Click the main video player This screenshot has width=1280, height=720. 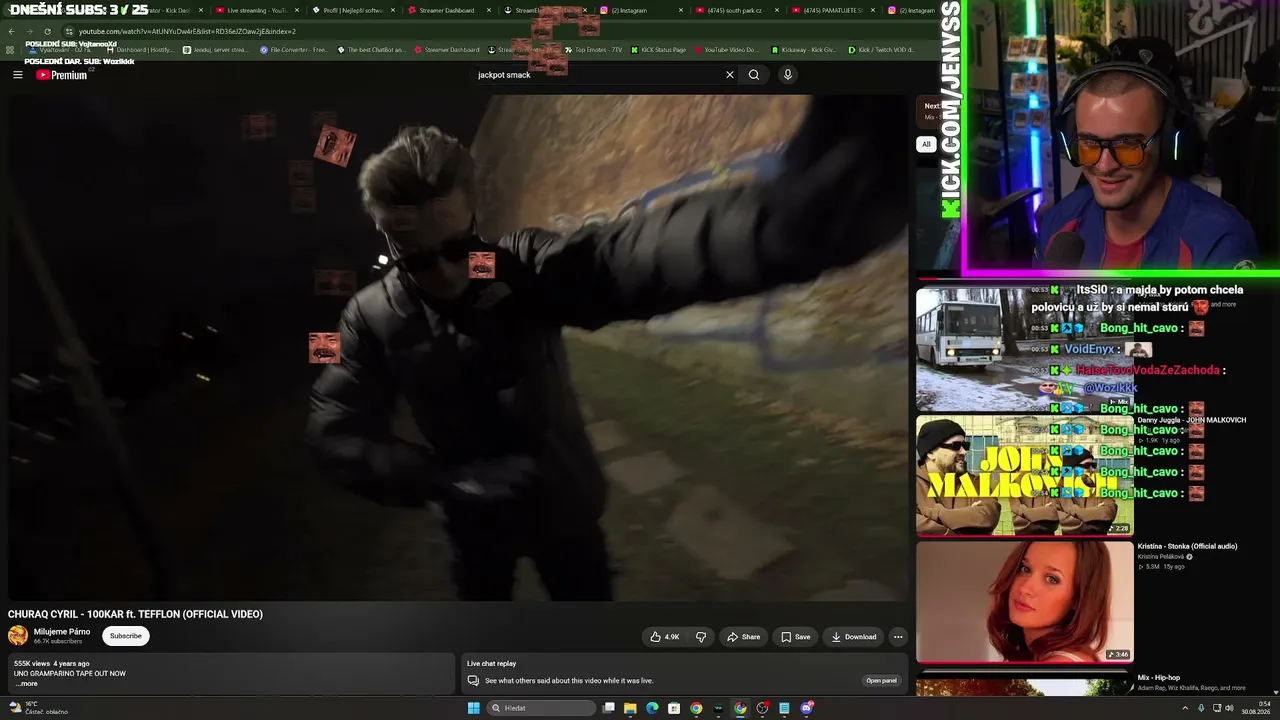pos(458,348)
